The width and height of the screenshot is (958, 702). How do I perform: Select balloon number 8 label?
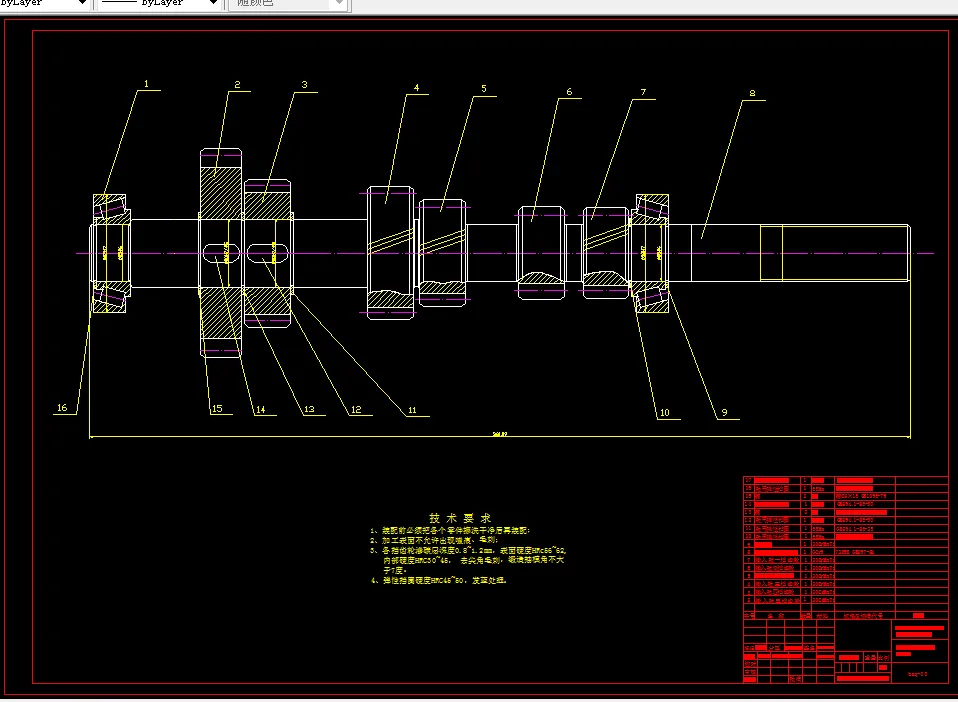752,93
